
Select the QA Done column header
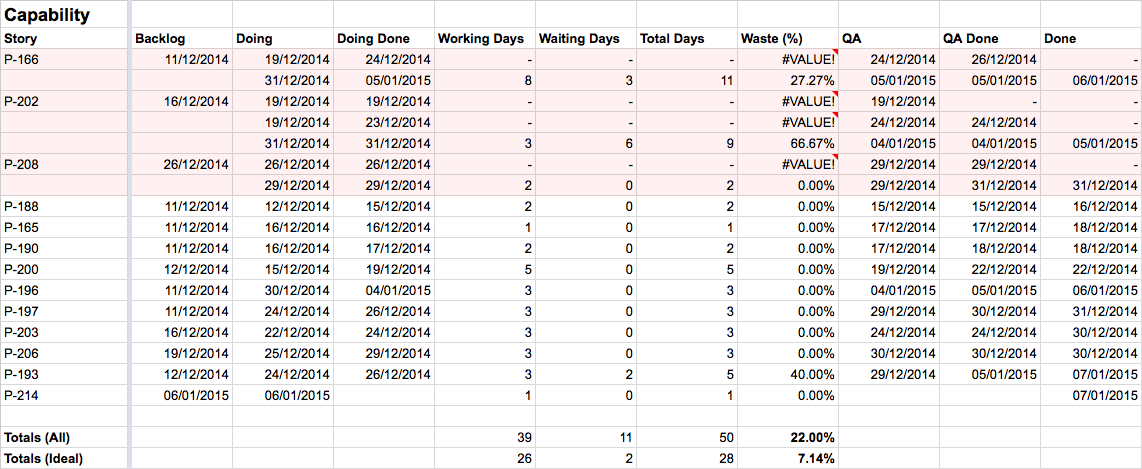970,39
